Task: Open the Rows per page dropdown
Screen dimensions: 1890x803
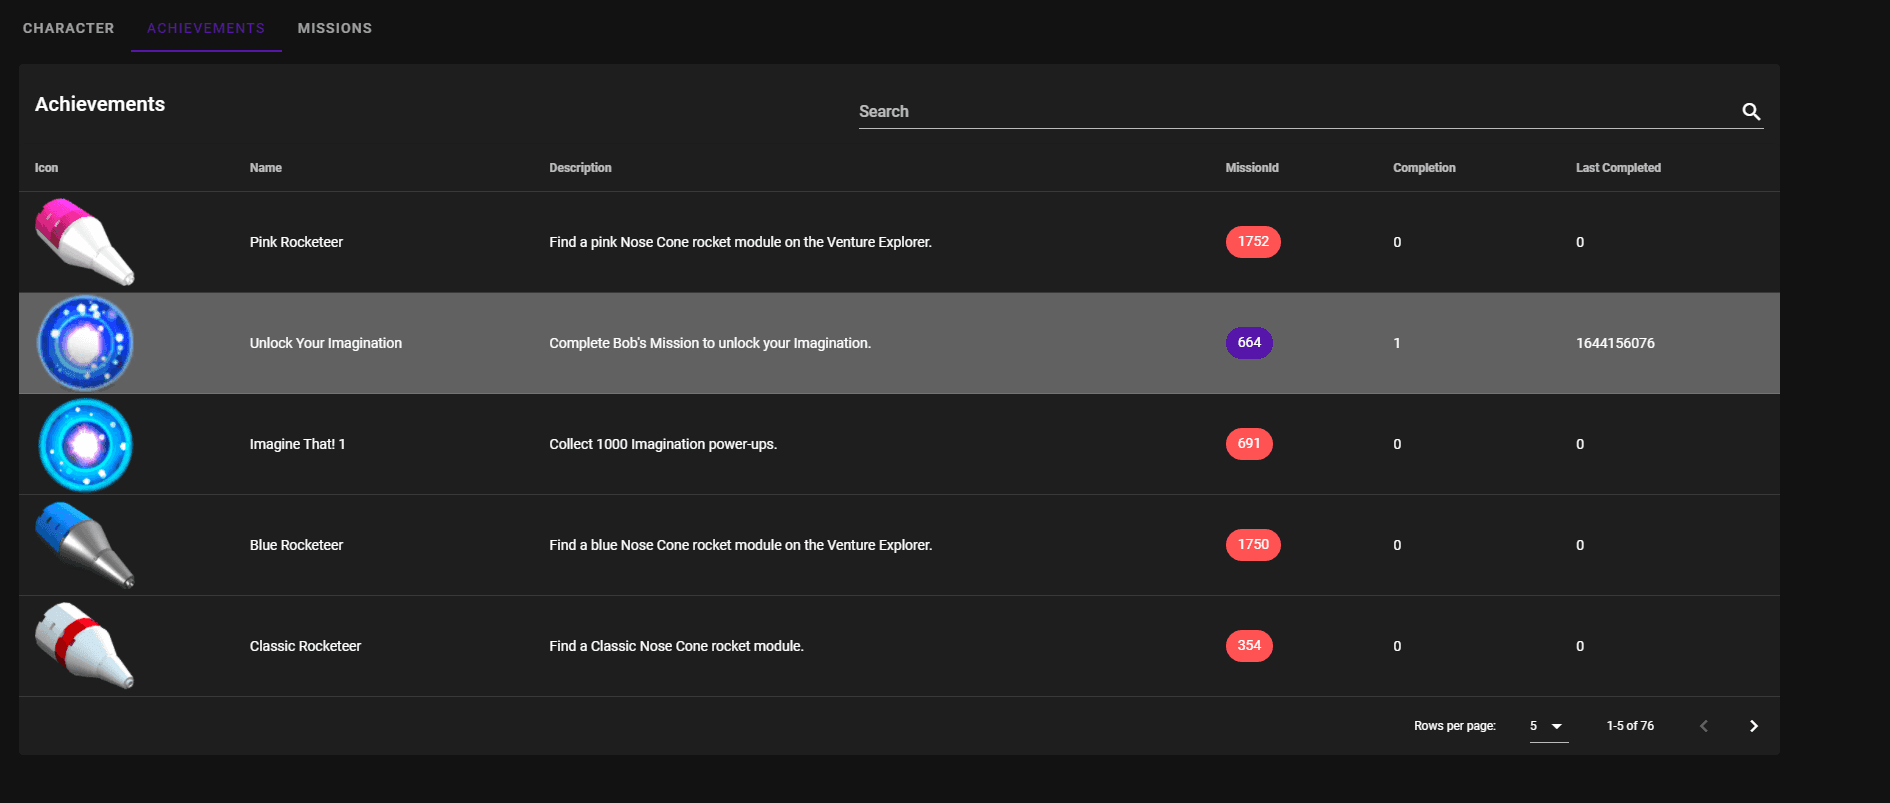Action: [1548, 726]
